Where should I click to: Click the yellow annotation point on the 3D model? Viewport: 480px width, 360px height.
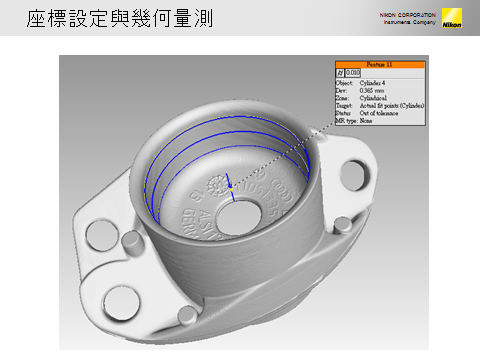[231, 189]
